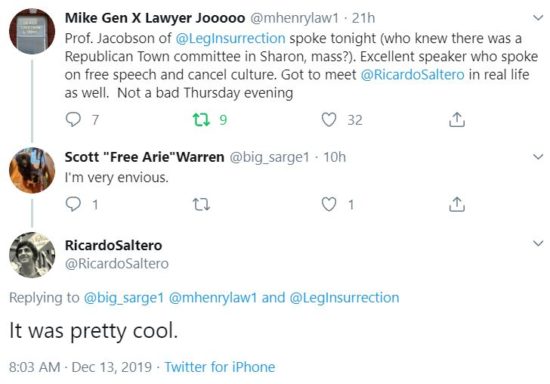This screenshot has height=384, width=550.
Task: Share Mike Gen X Lawyer's tweet
Action: tap(457, 120)
